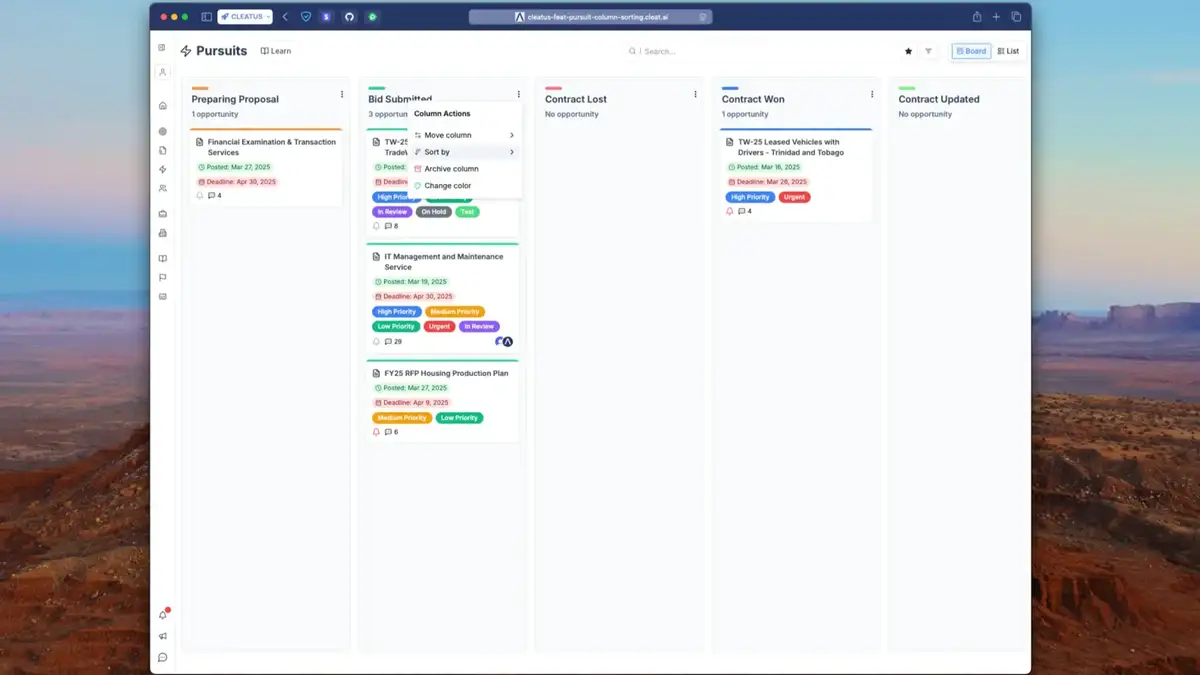Image resolution: width=1200 pixels, height=675 pixels.
Task: Click the browser share icon
Action: click(x=977, y=17)
